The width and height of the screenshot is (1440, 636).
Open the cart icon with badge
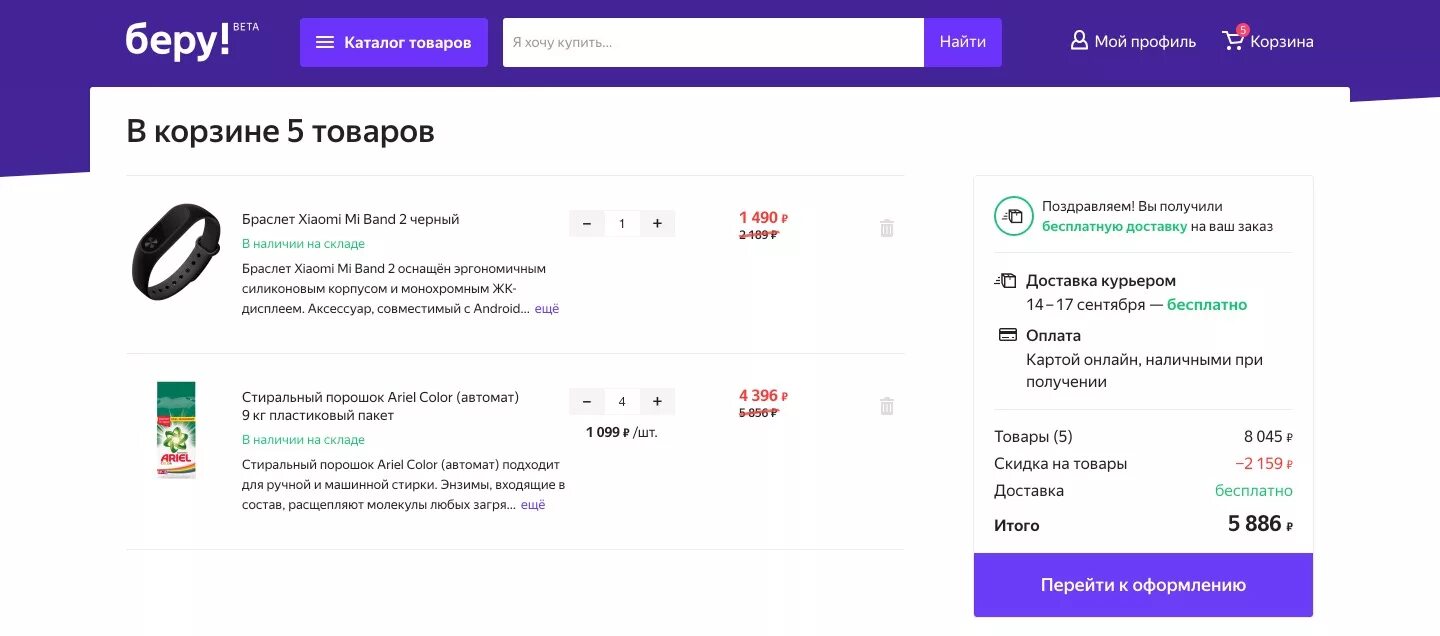click(x=1234, y=39)
